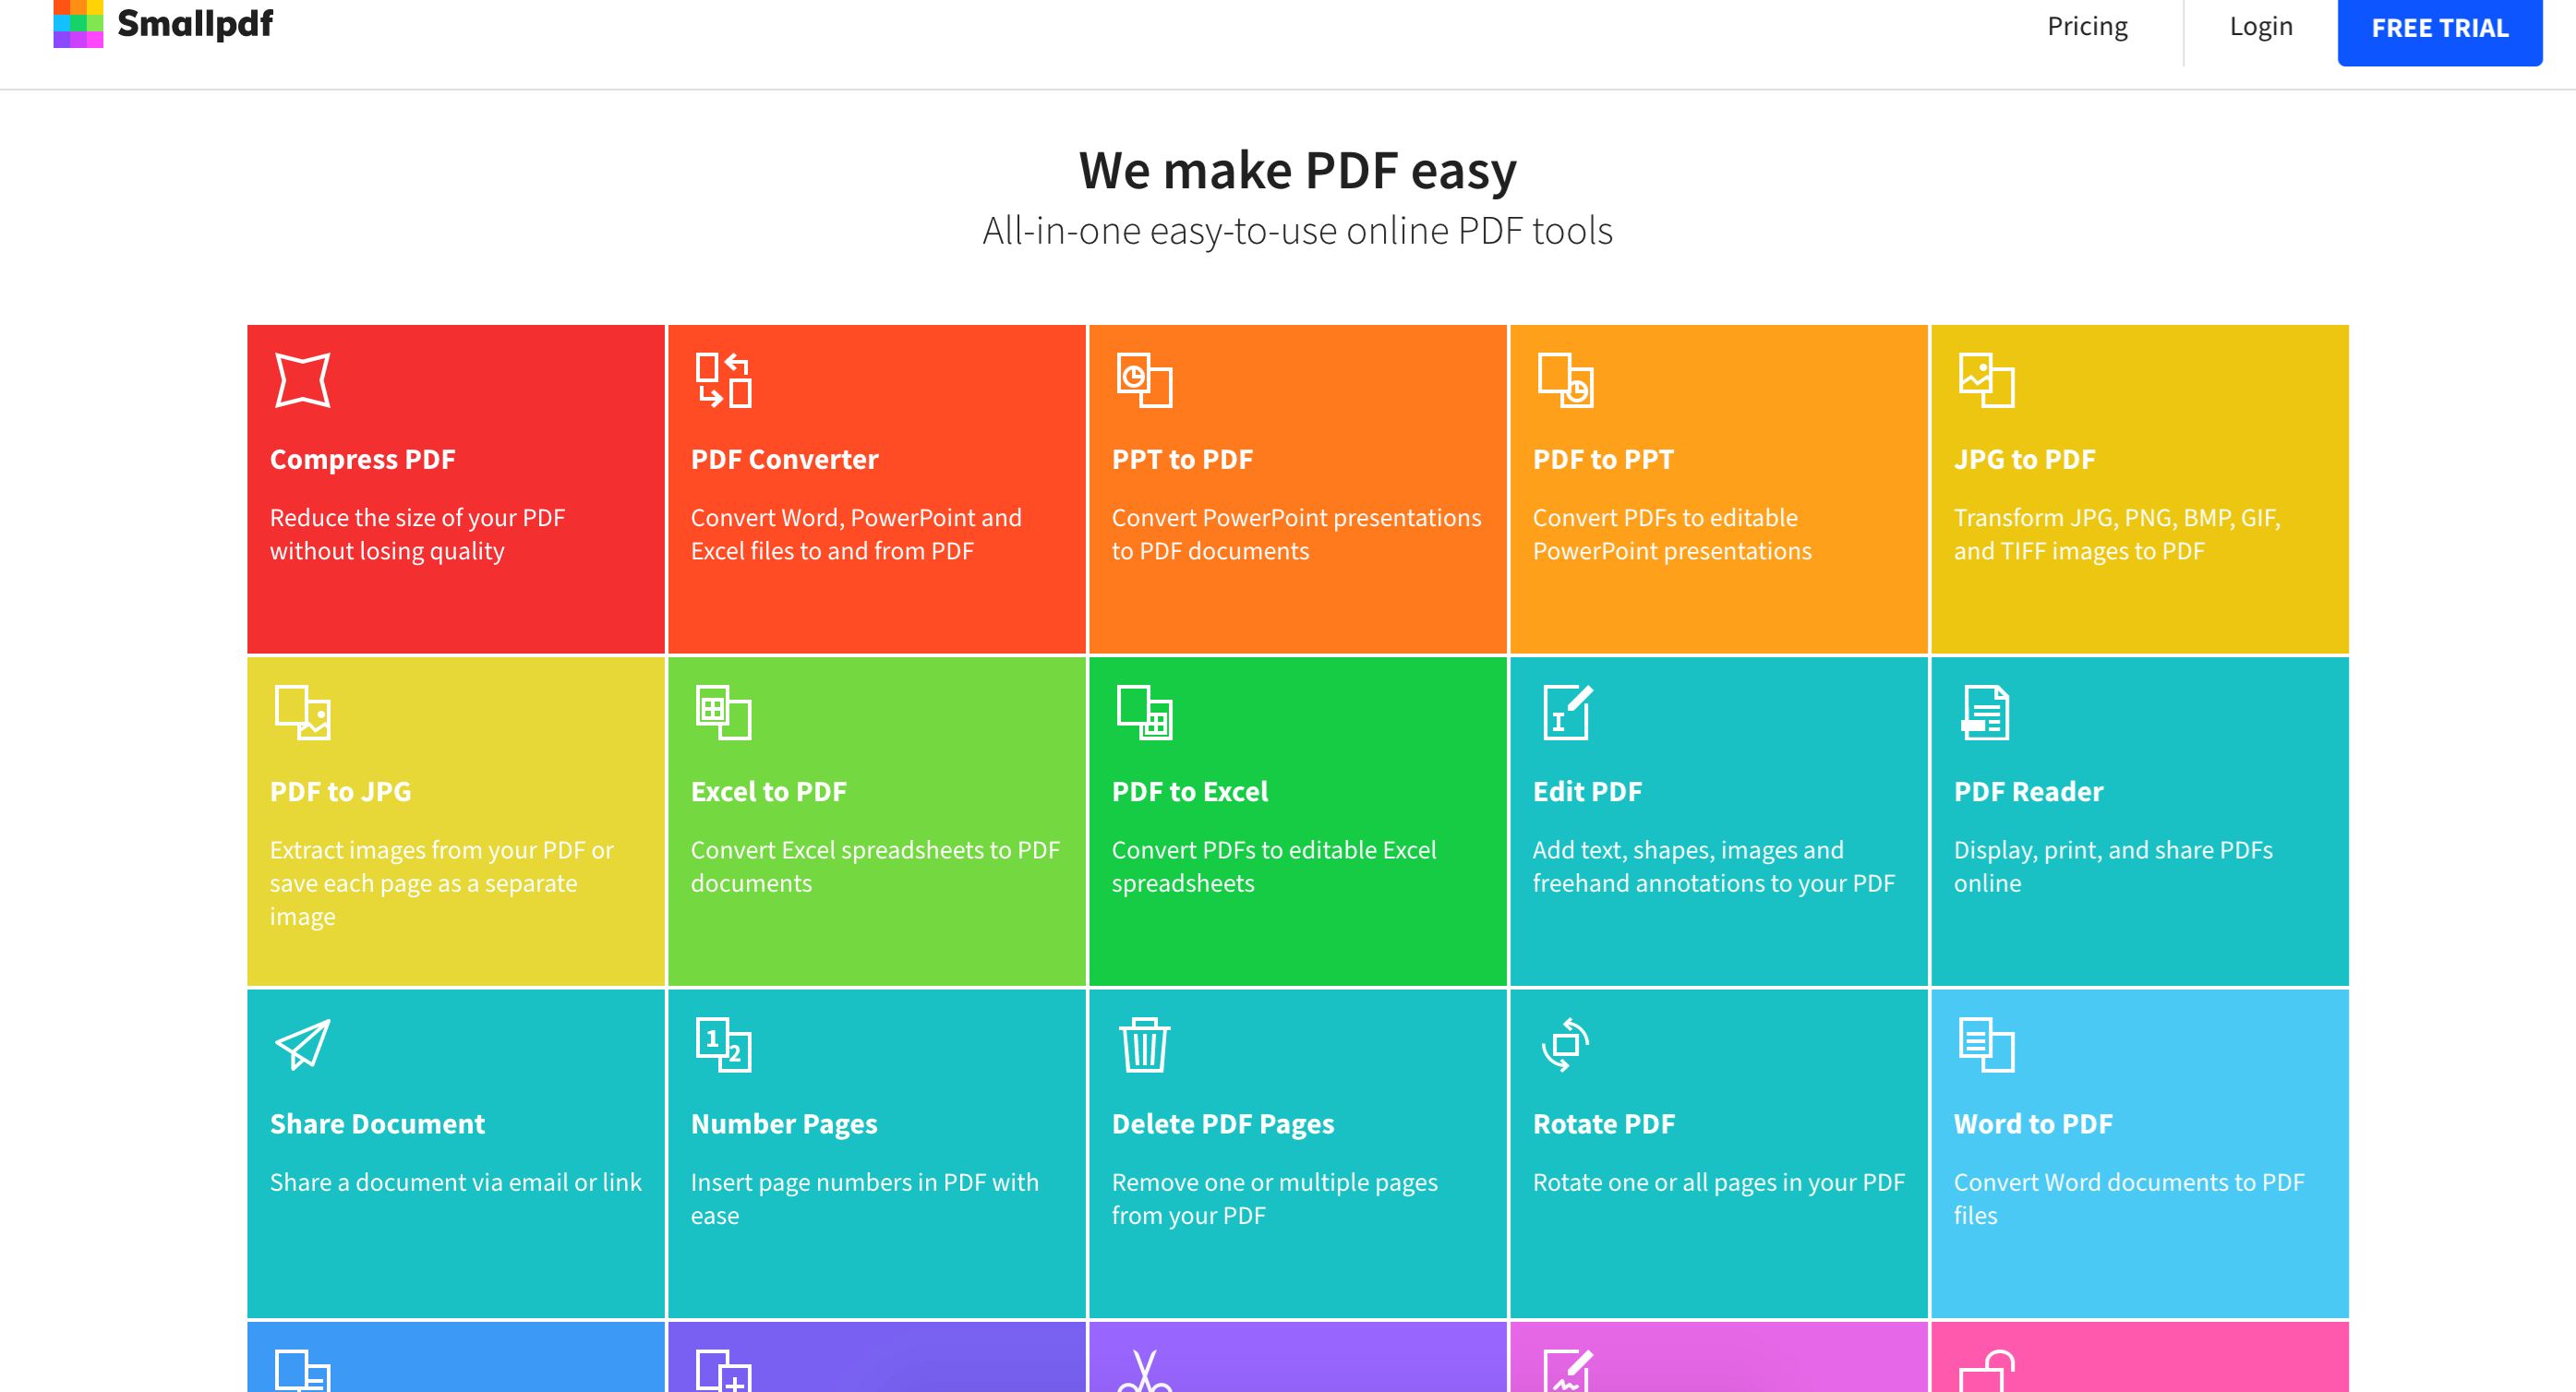The width and height of the screenshot is (2576, 1392).
Task: Open the Excel to PDF title link
Action: tap(768, 791)
